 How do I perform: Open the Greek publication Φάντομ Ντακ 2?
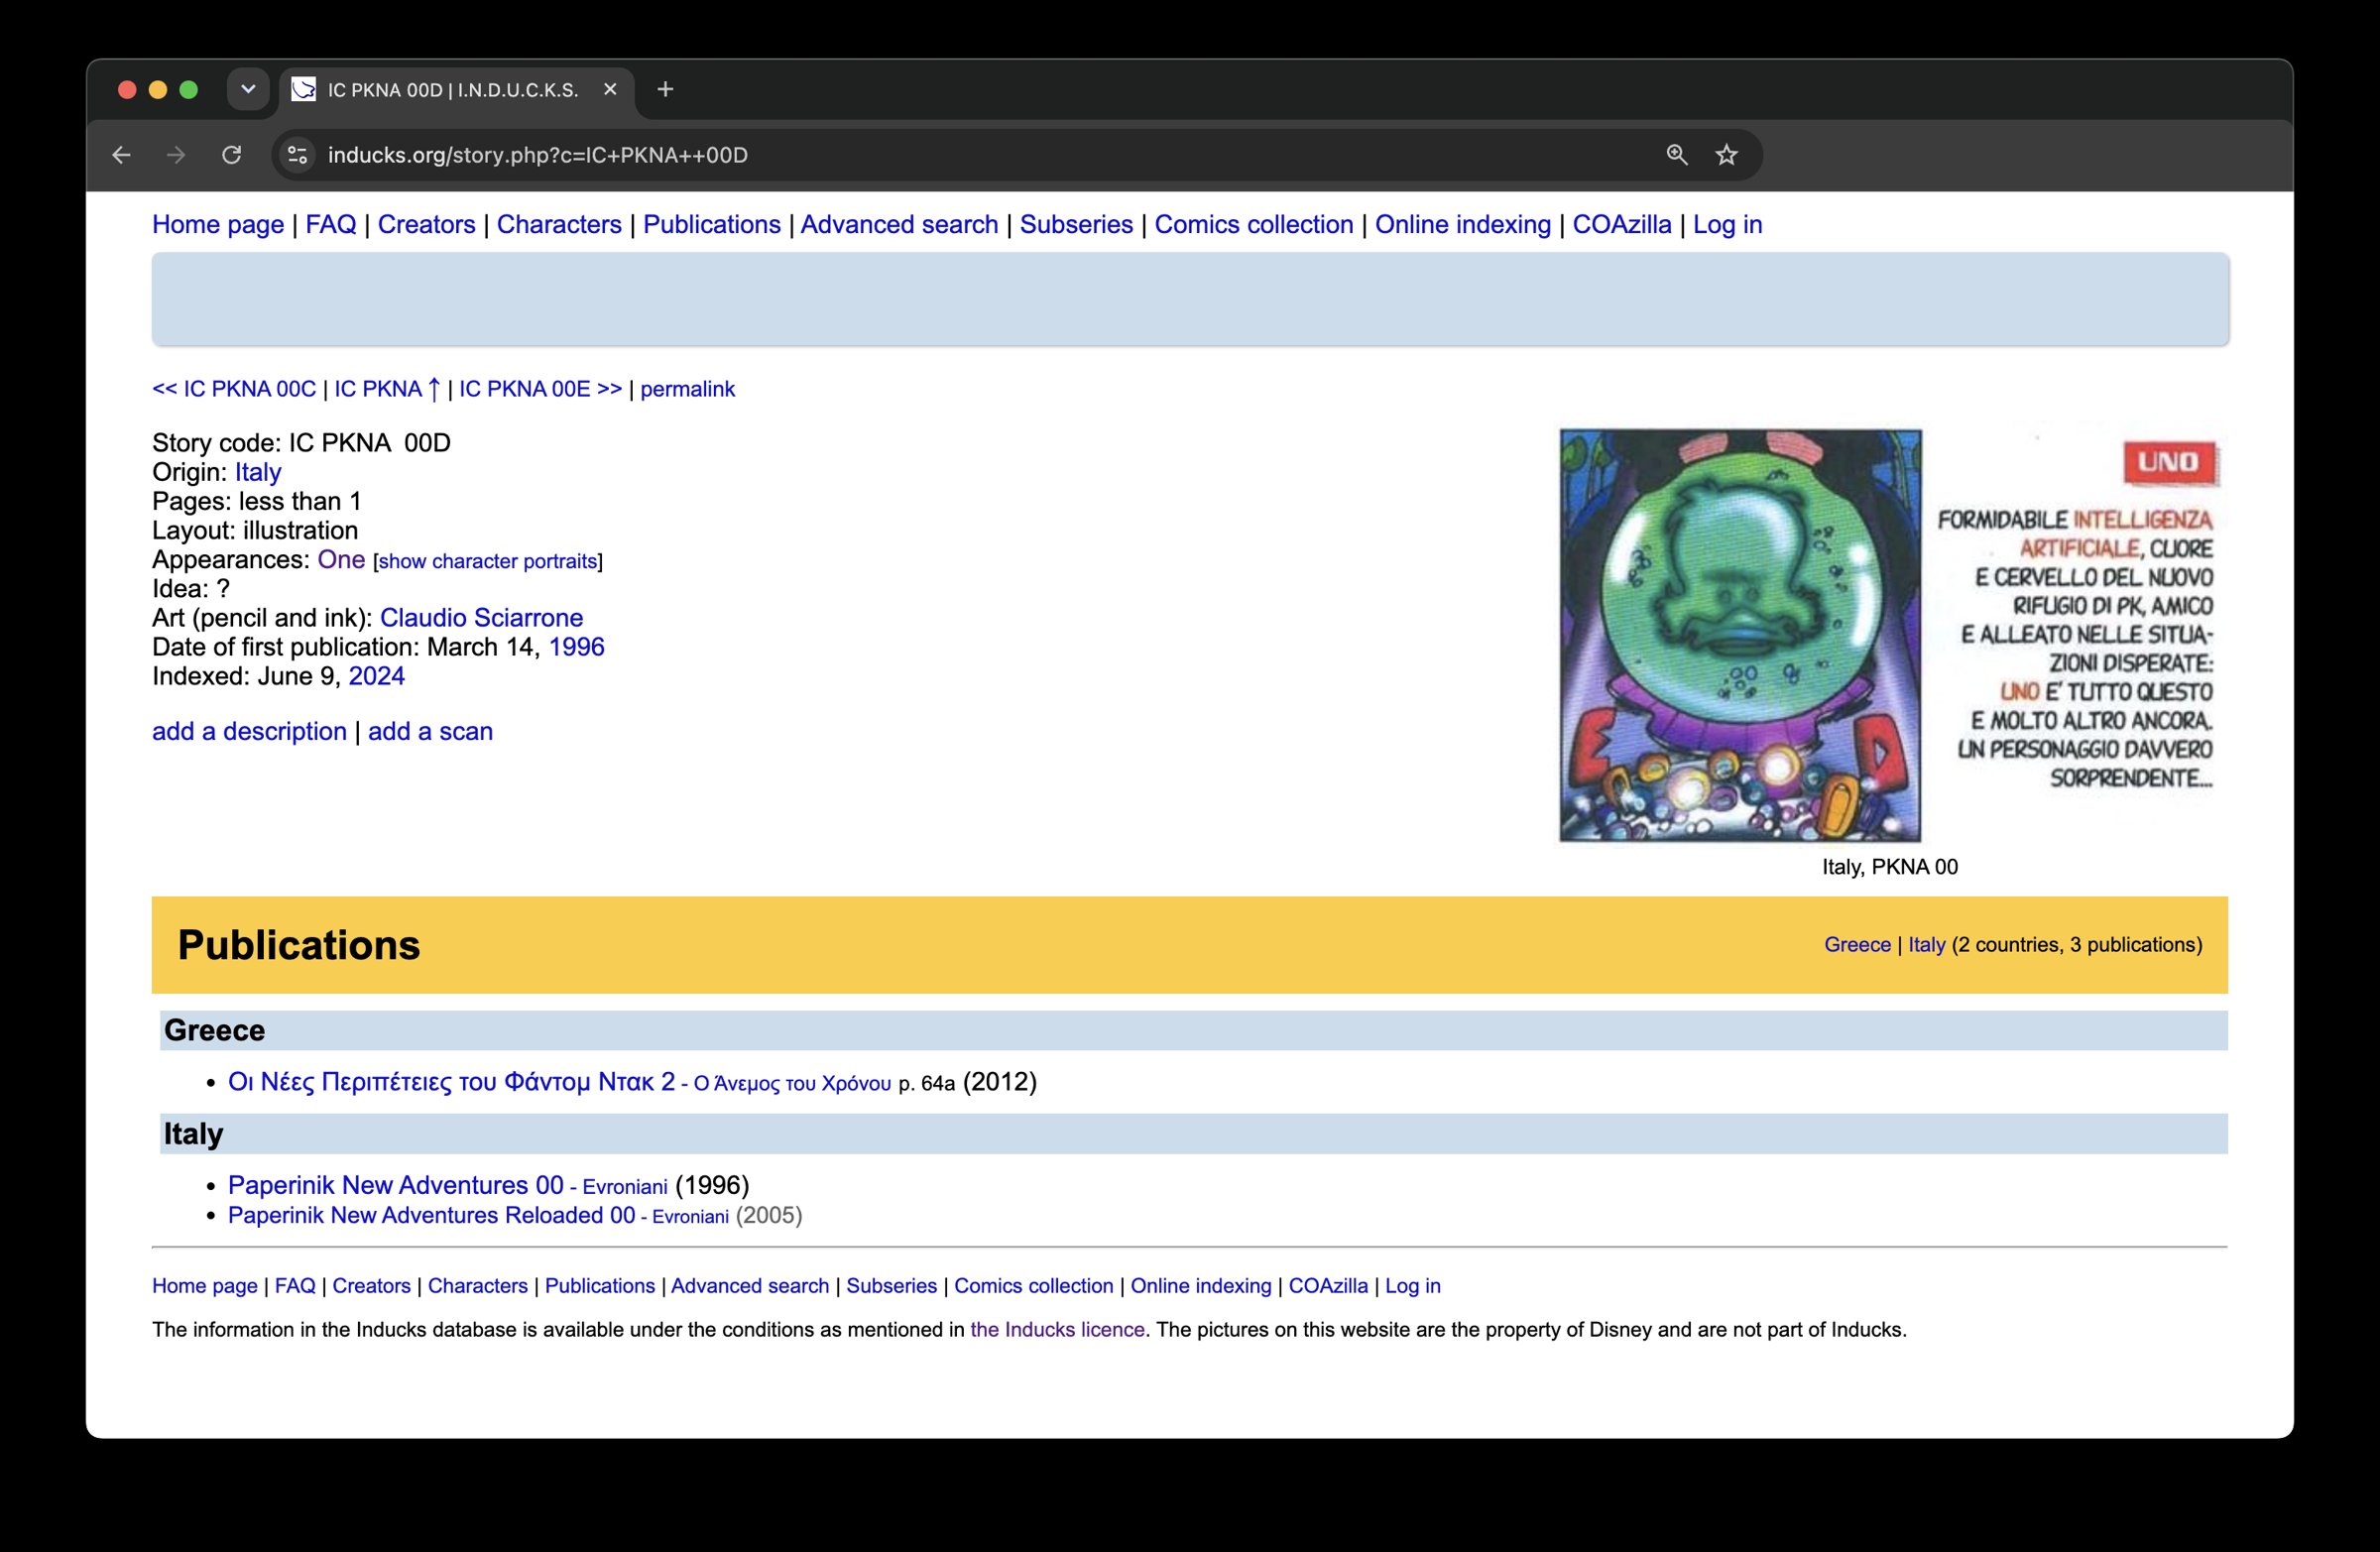coord(559,1082)
